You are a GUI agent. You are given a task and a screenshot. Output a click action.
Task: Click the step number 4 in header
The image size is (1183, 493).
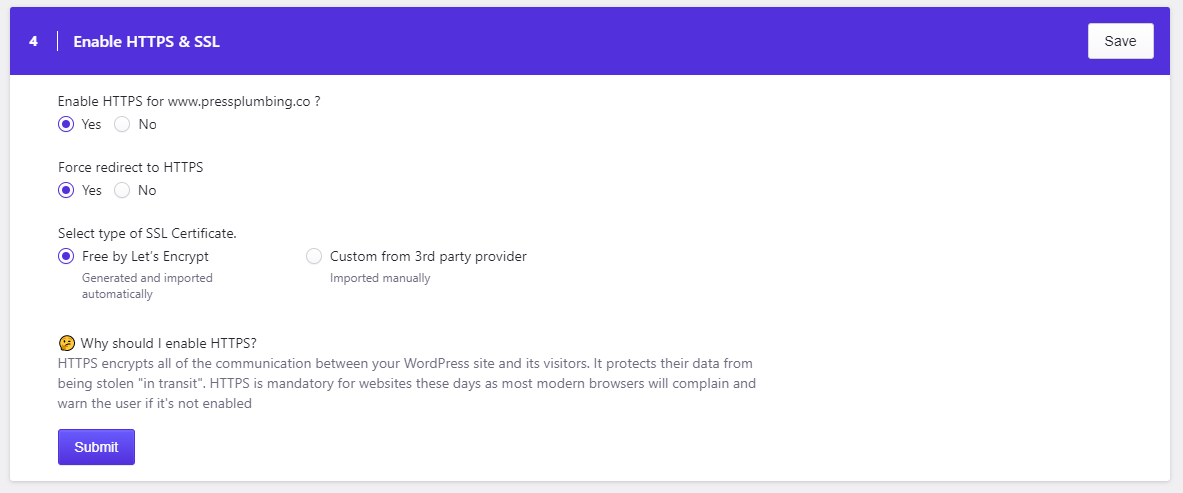click(33, 42)
